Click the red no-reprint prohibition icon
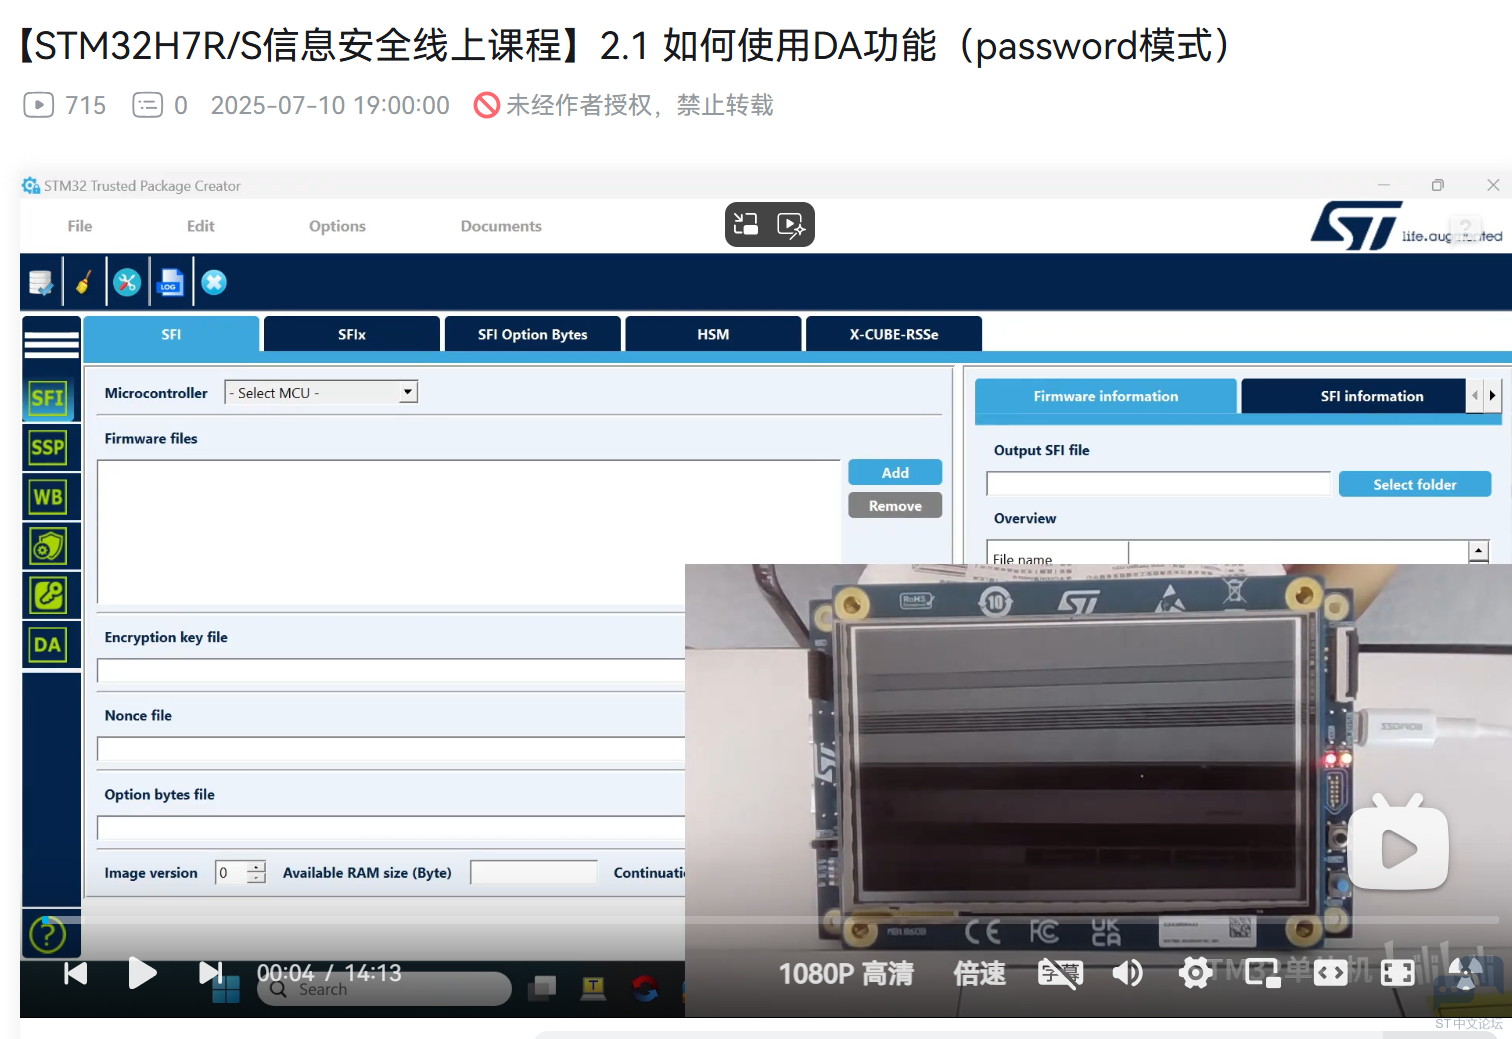Image resolution: width=1512 pixels, height=1039 pixels. point(486,105)
